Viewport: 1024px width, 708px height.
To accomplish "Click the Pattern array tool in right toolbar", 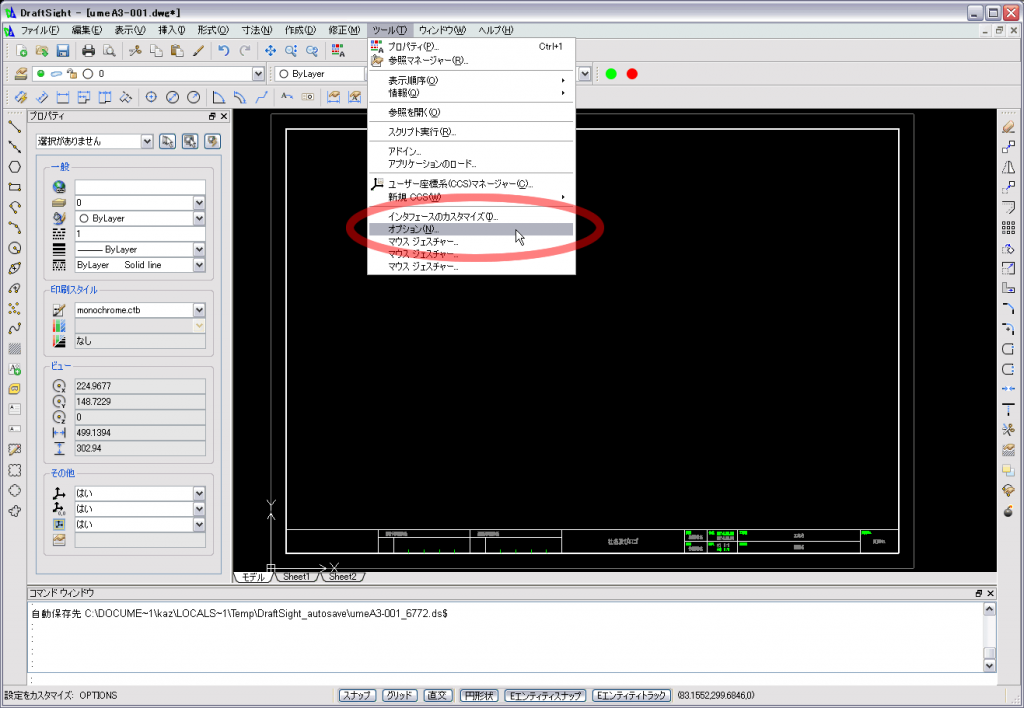I will tap(1008, 228).
